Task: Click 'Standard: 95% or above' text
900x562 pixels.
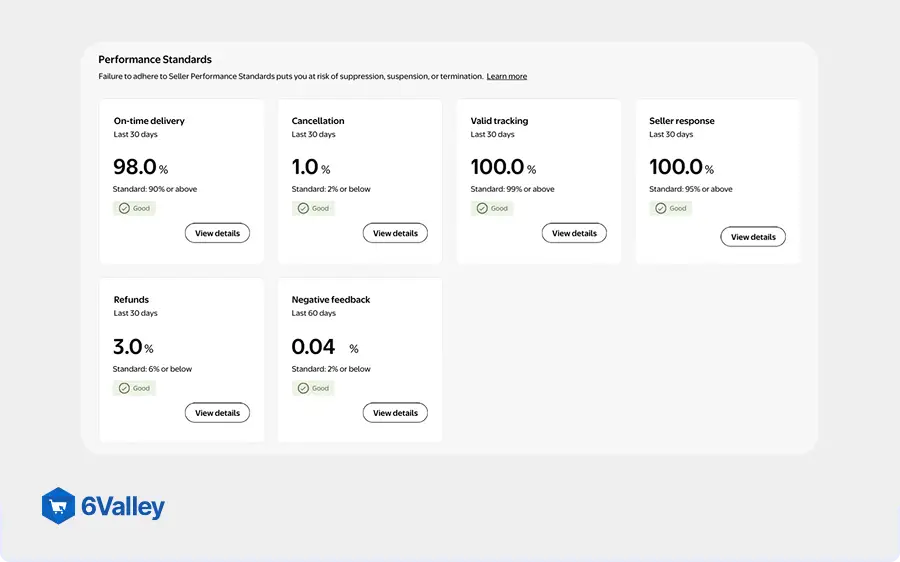Action: point(690,189)
